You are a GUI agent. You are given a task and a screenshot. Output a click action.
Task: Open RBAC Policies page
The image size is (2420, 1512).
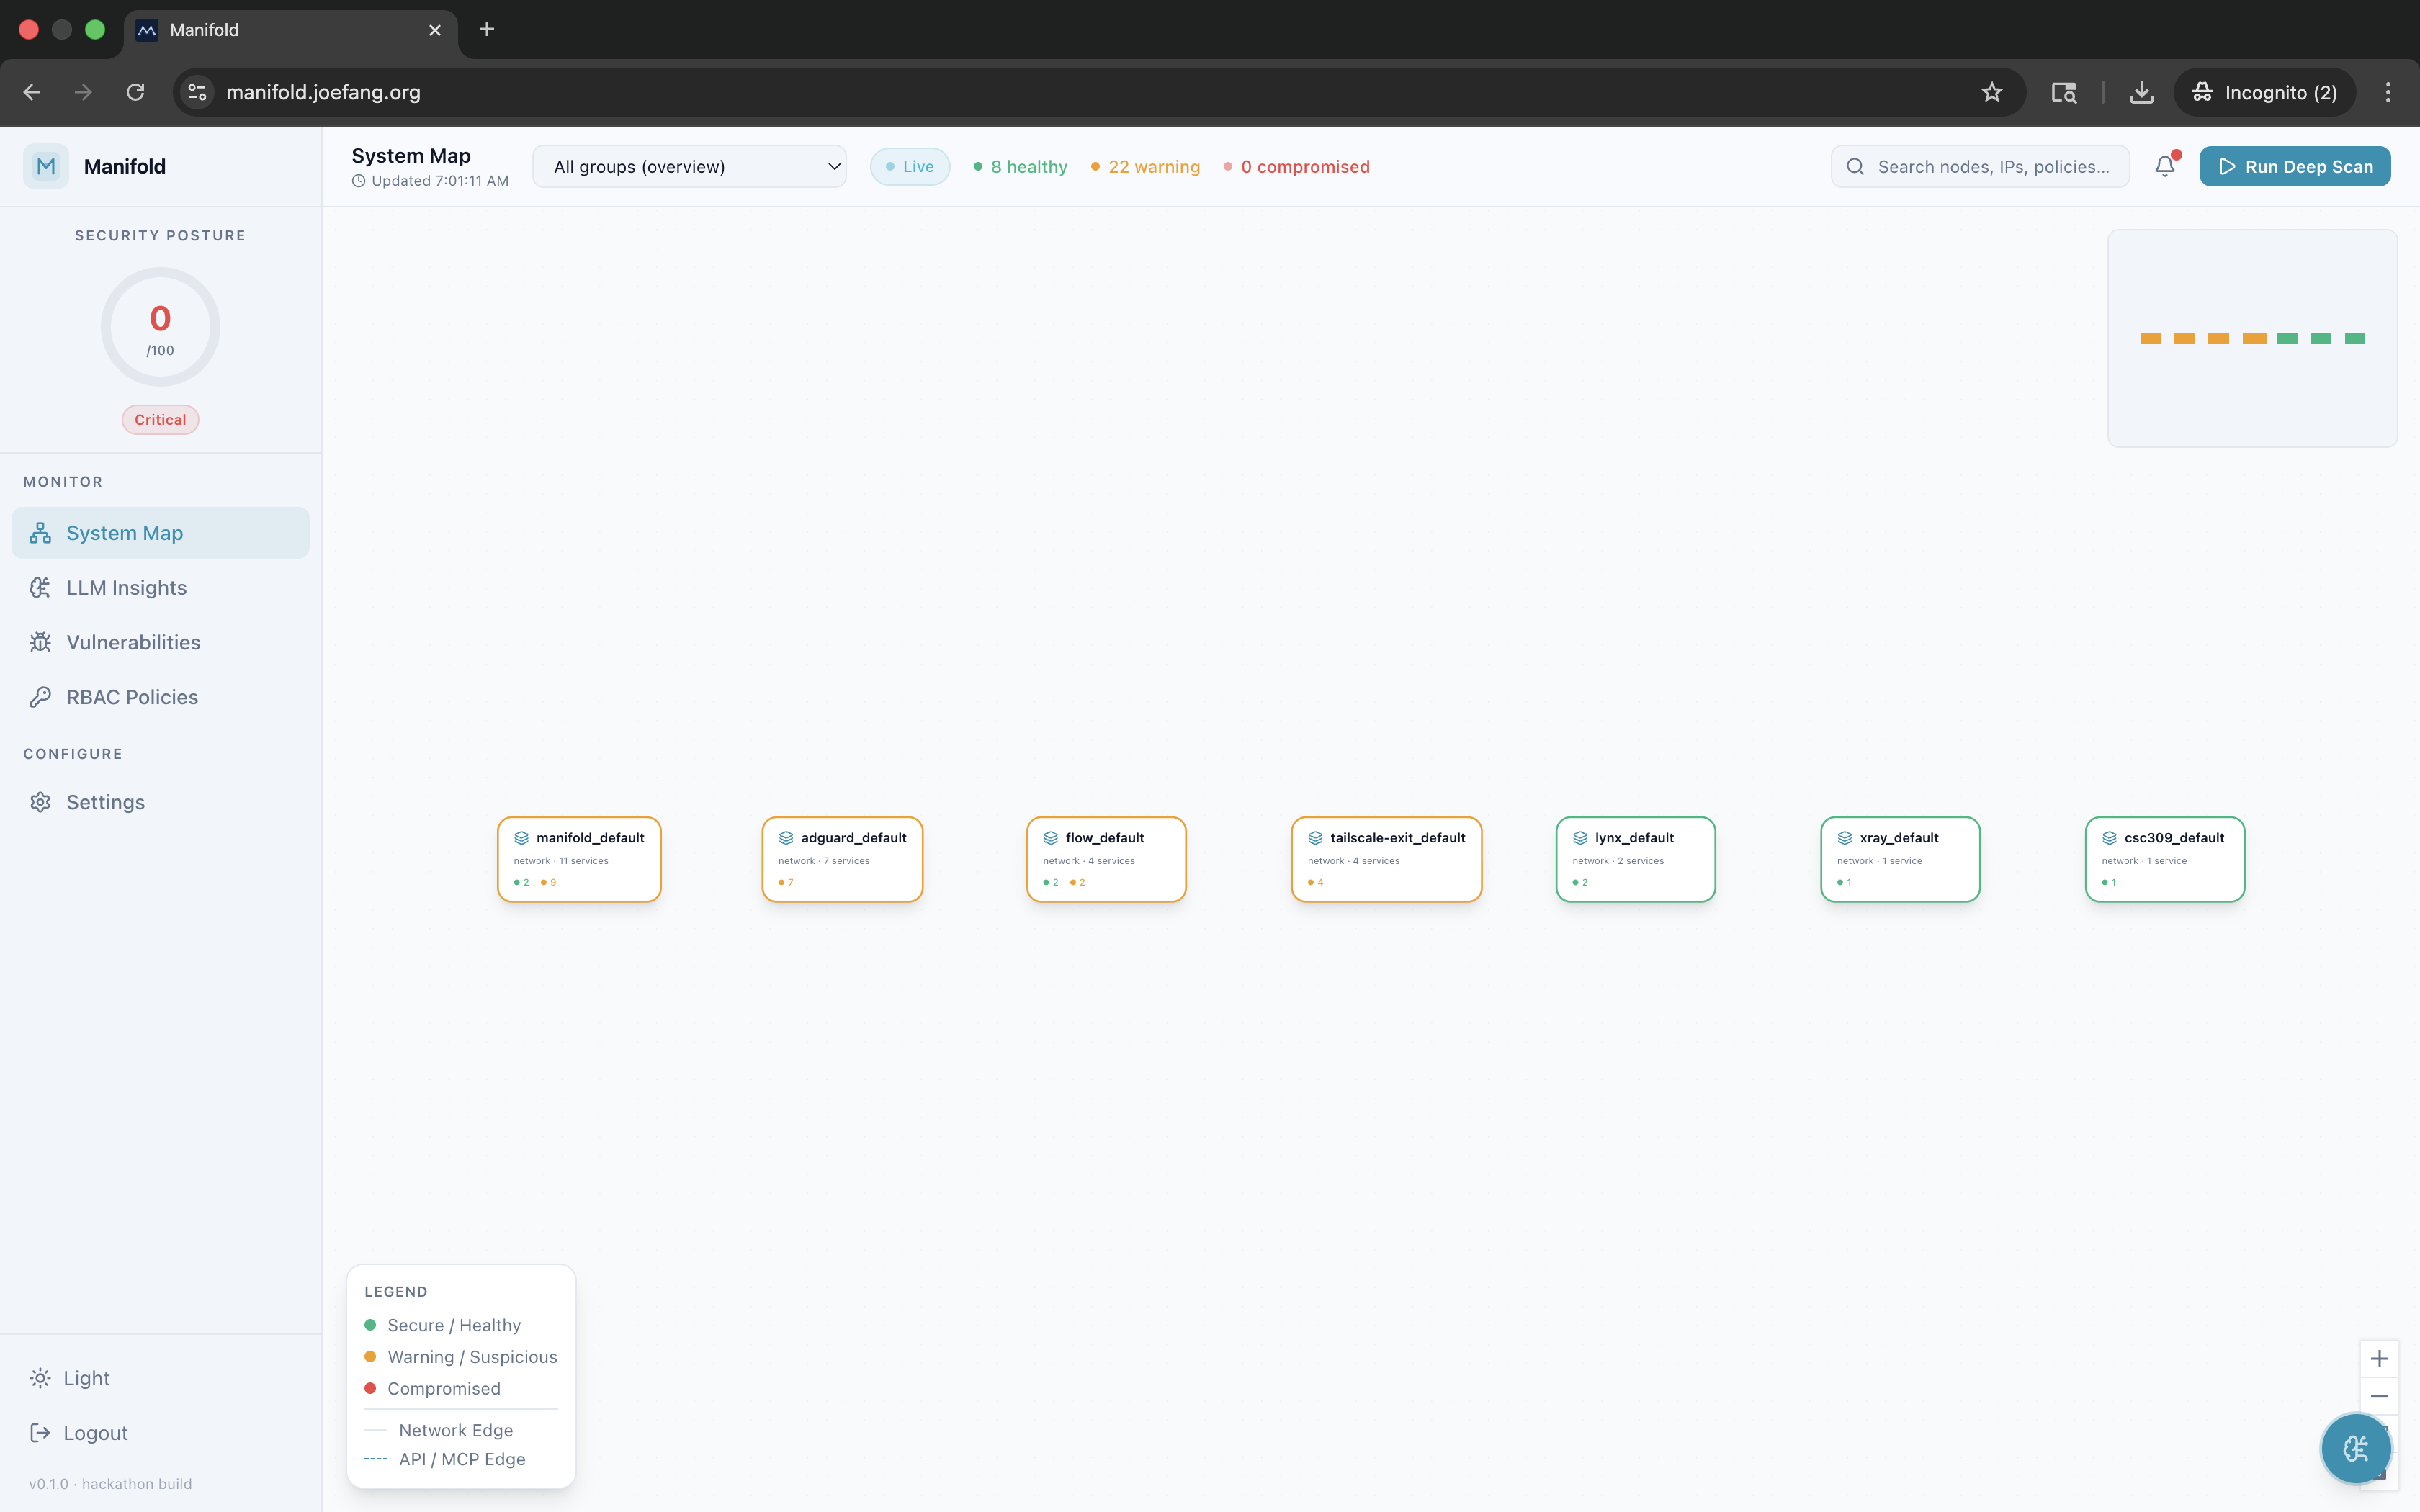pyautogui.click(x=132, y=697)
